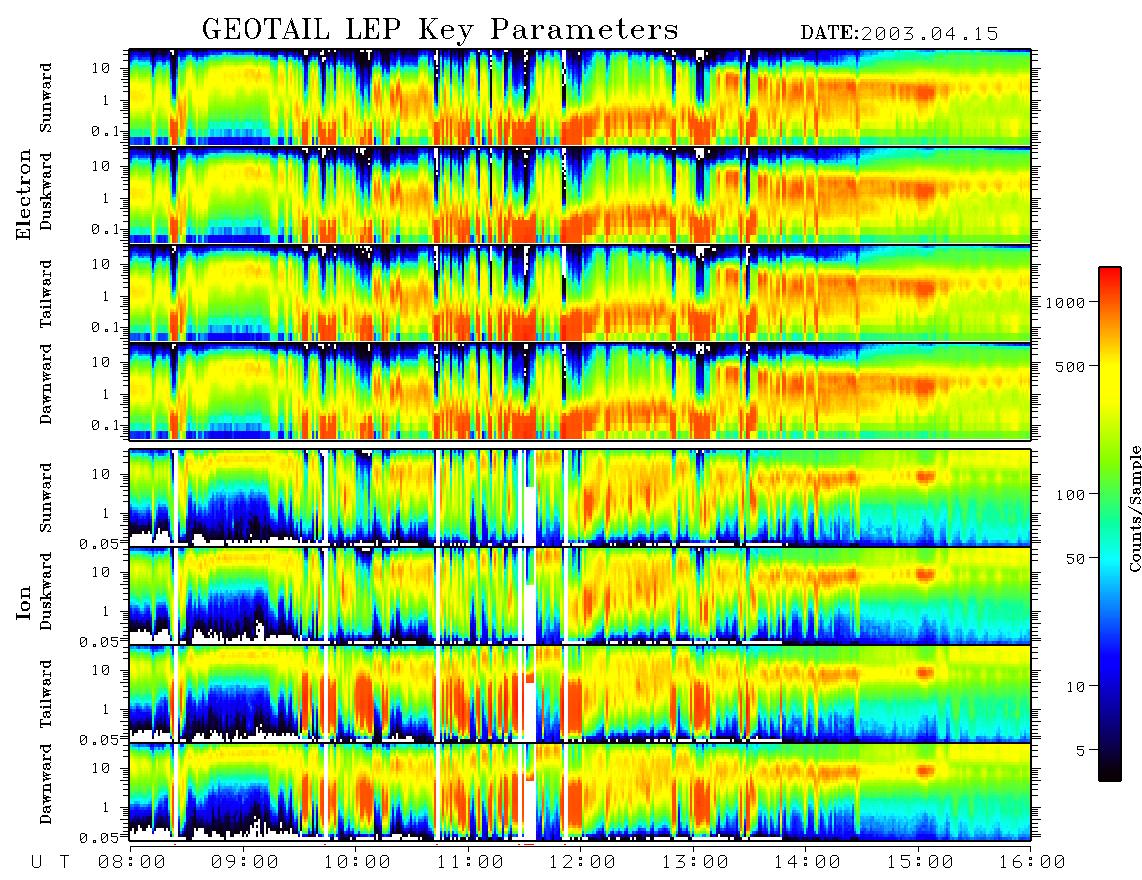Click the "0.05" tick of Ion Sunward panel

(x=98, y=543)
